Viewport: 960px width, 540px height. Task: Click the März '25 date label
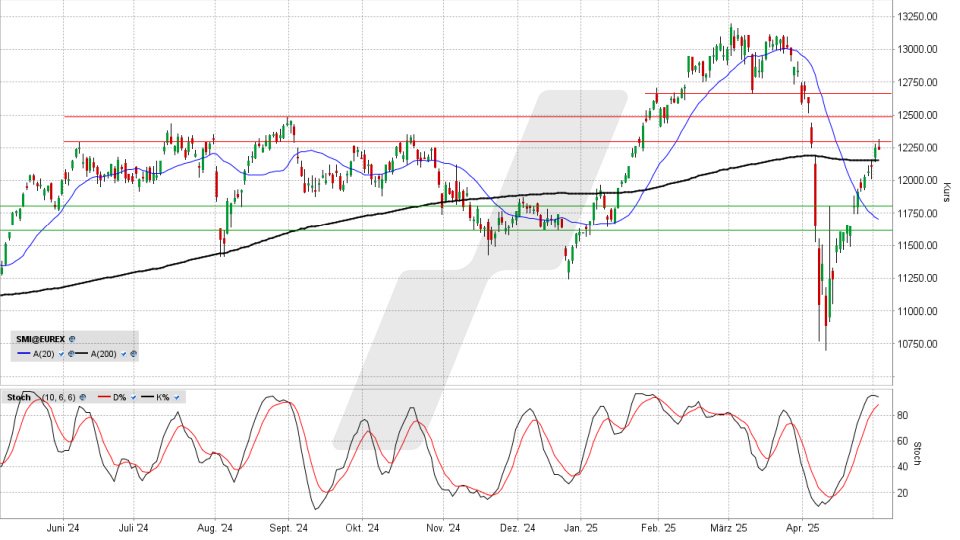click(x=729, y=528)
